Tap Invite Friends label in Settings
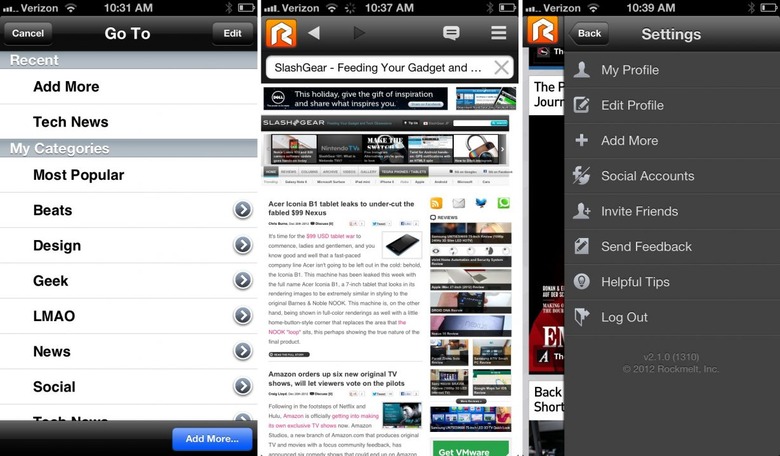This screenshot has width=780, height=456. (x=639, y=211)
